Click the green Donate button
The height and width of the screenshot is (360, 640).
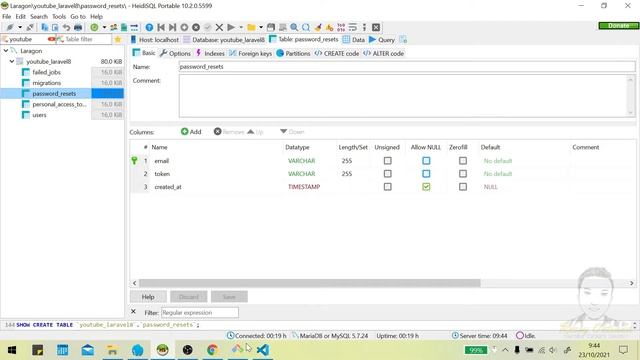(x=618, y=25)
